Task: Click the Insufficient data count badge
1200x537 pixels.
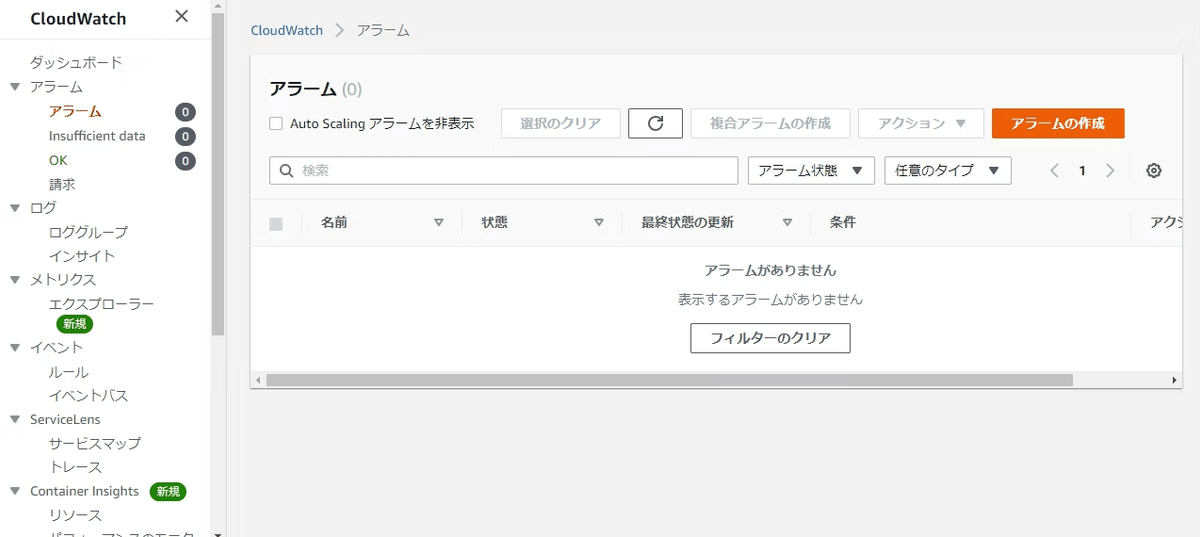Action: [x=185, y=136]
